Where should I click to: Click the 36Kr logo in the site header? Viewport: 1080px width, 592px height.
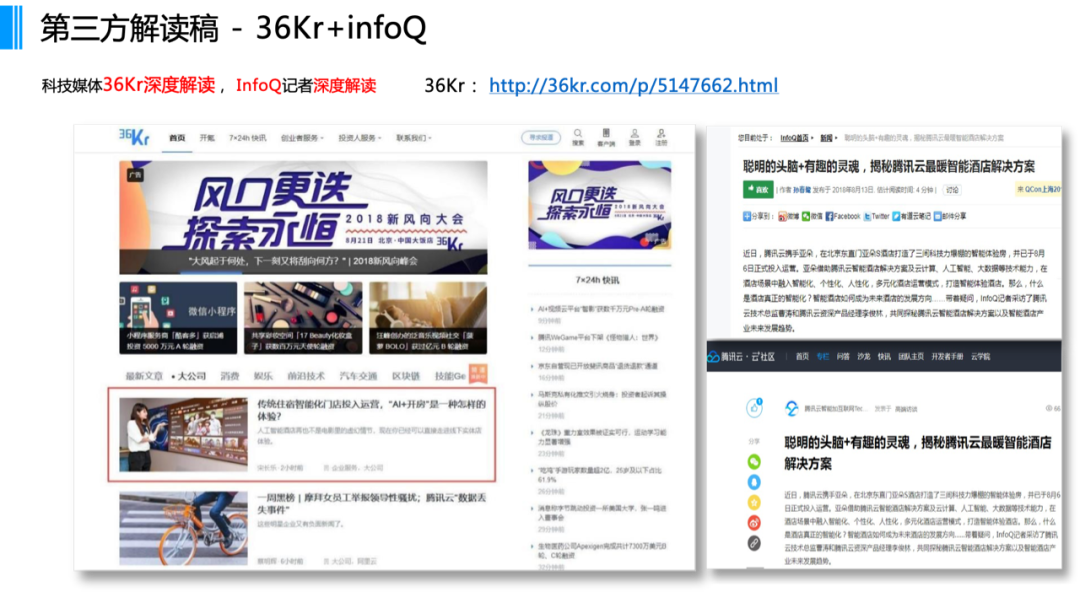(134, 136)
